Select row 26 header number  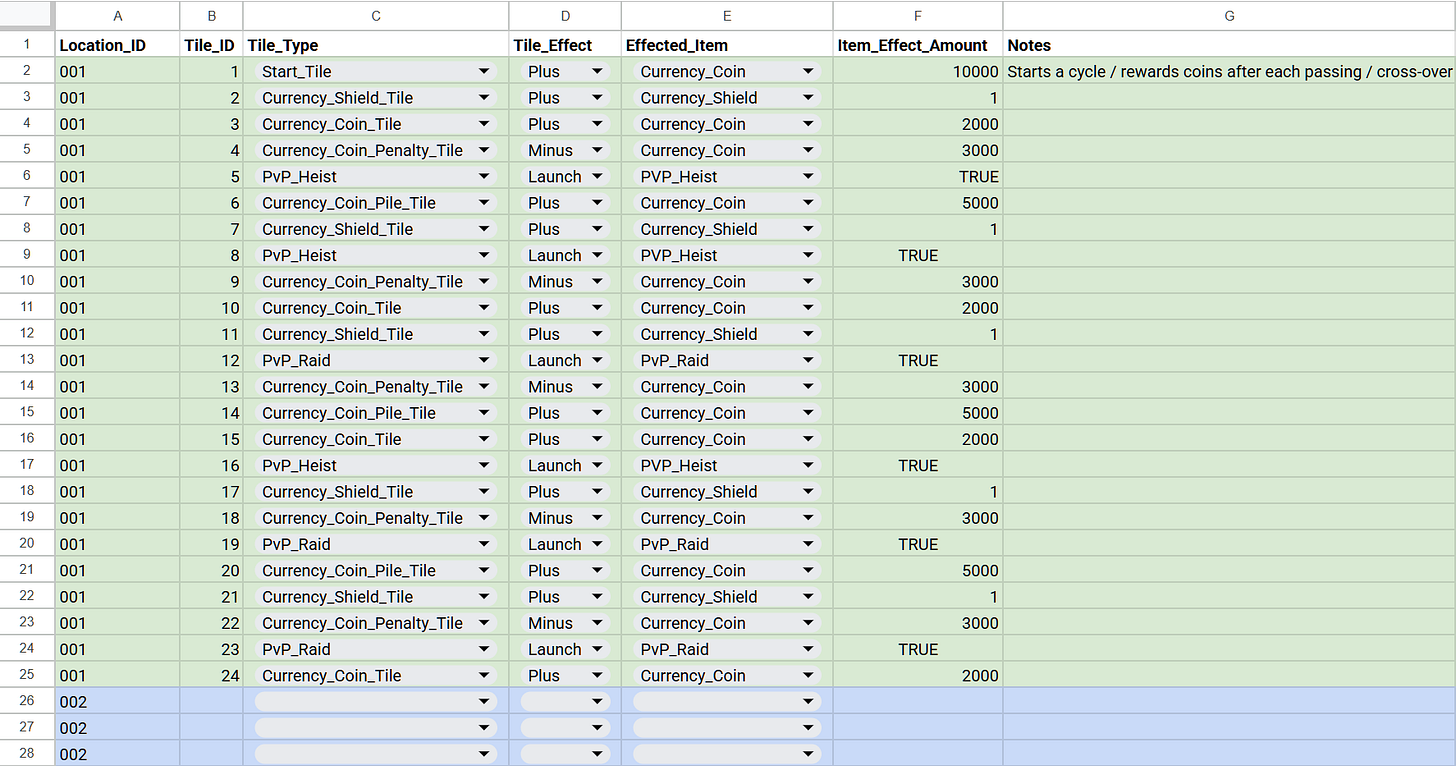(x=27, y=701)
